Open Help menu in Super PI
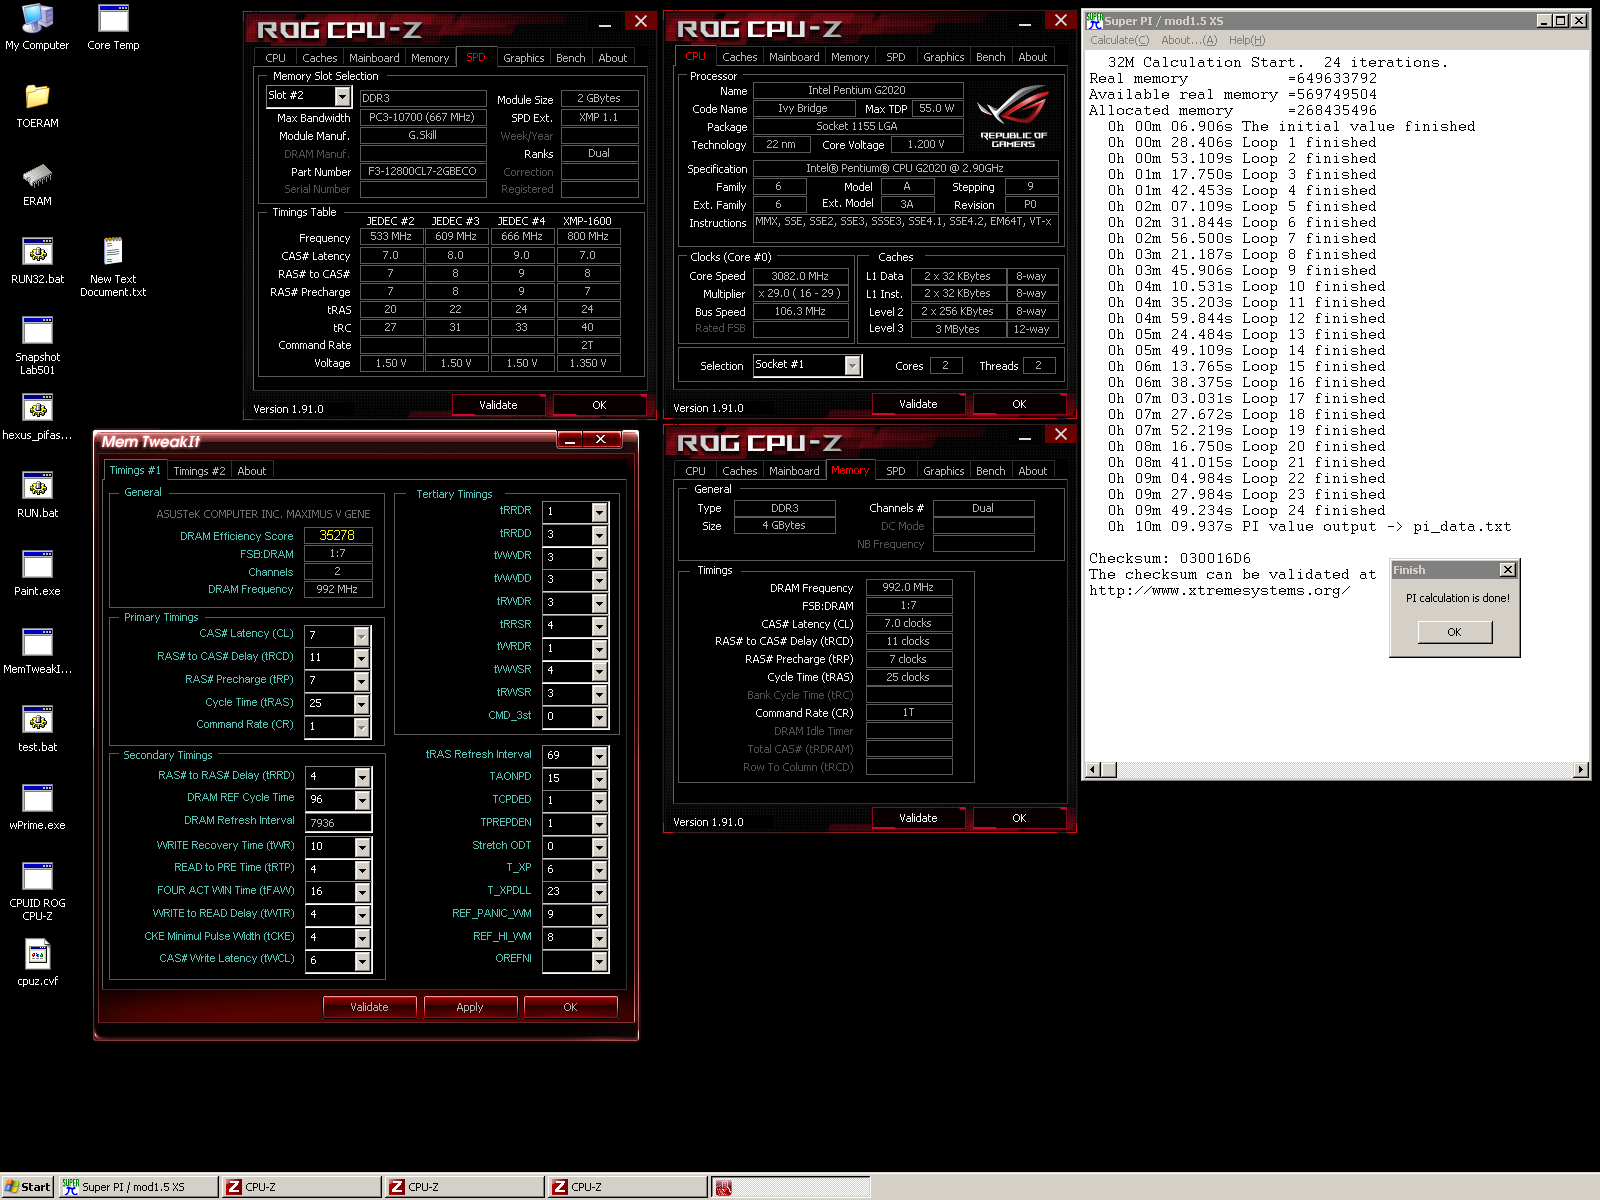This screenshot has width=1600, height=1200. pyautogui.click(x=1247, y=40)
